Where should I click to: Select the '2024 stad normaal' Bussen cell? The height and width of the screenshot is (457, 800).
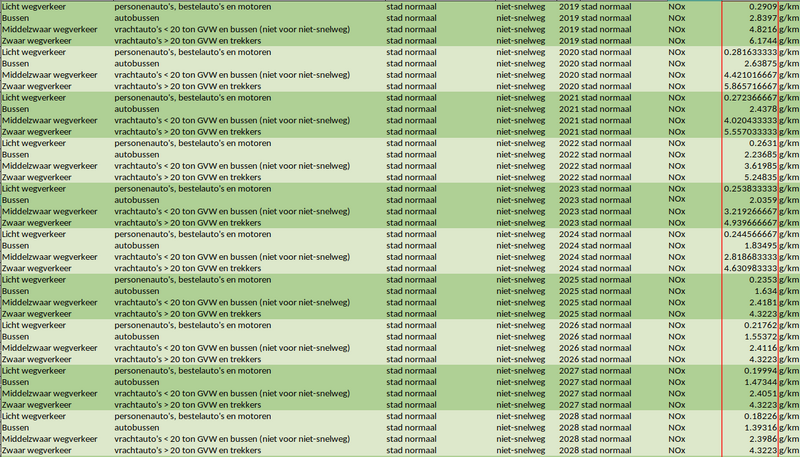(x=595, y=245)
